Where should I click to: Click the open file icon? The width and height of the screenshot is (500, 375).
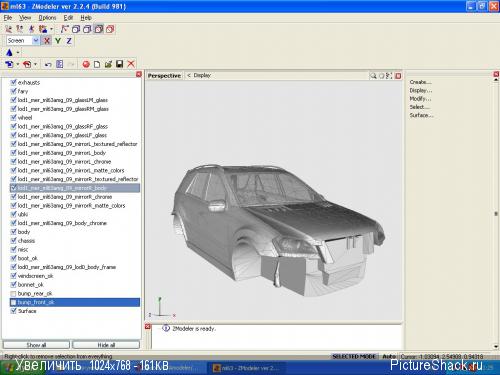tap(108, 64)
